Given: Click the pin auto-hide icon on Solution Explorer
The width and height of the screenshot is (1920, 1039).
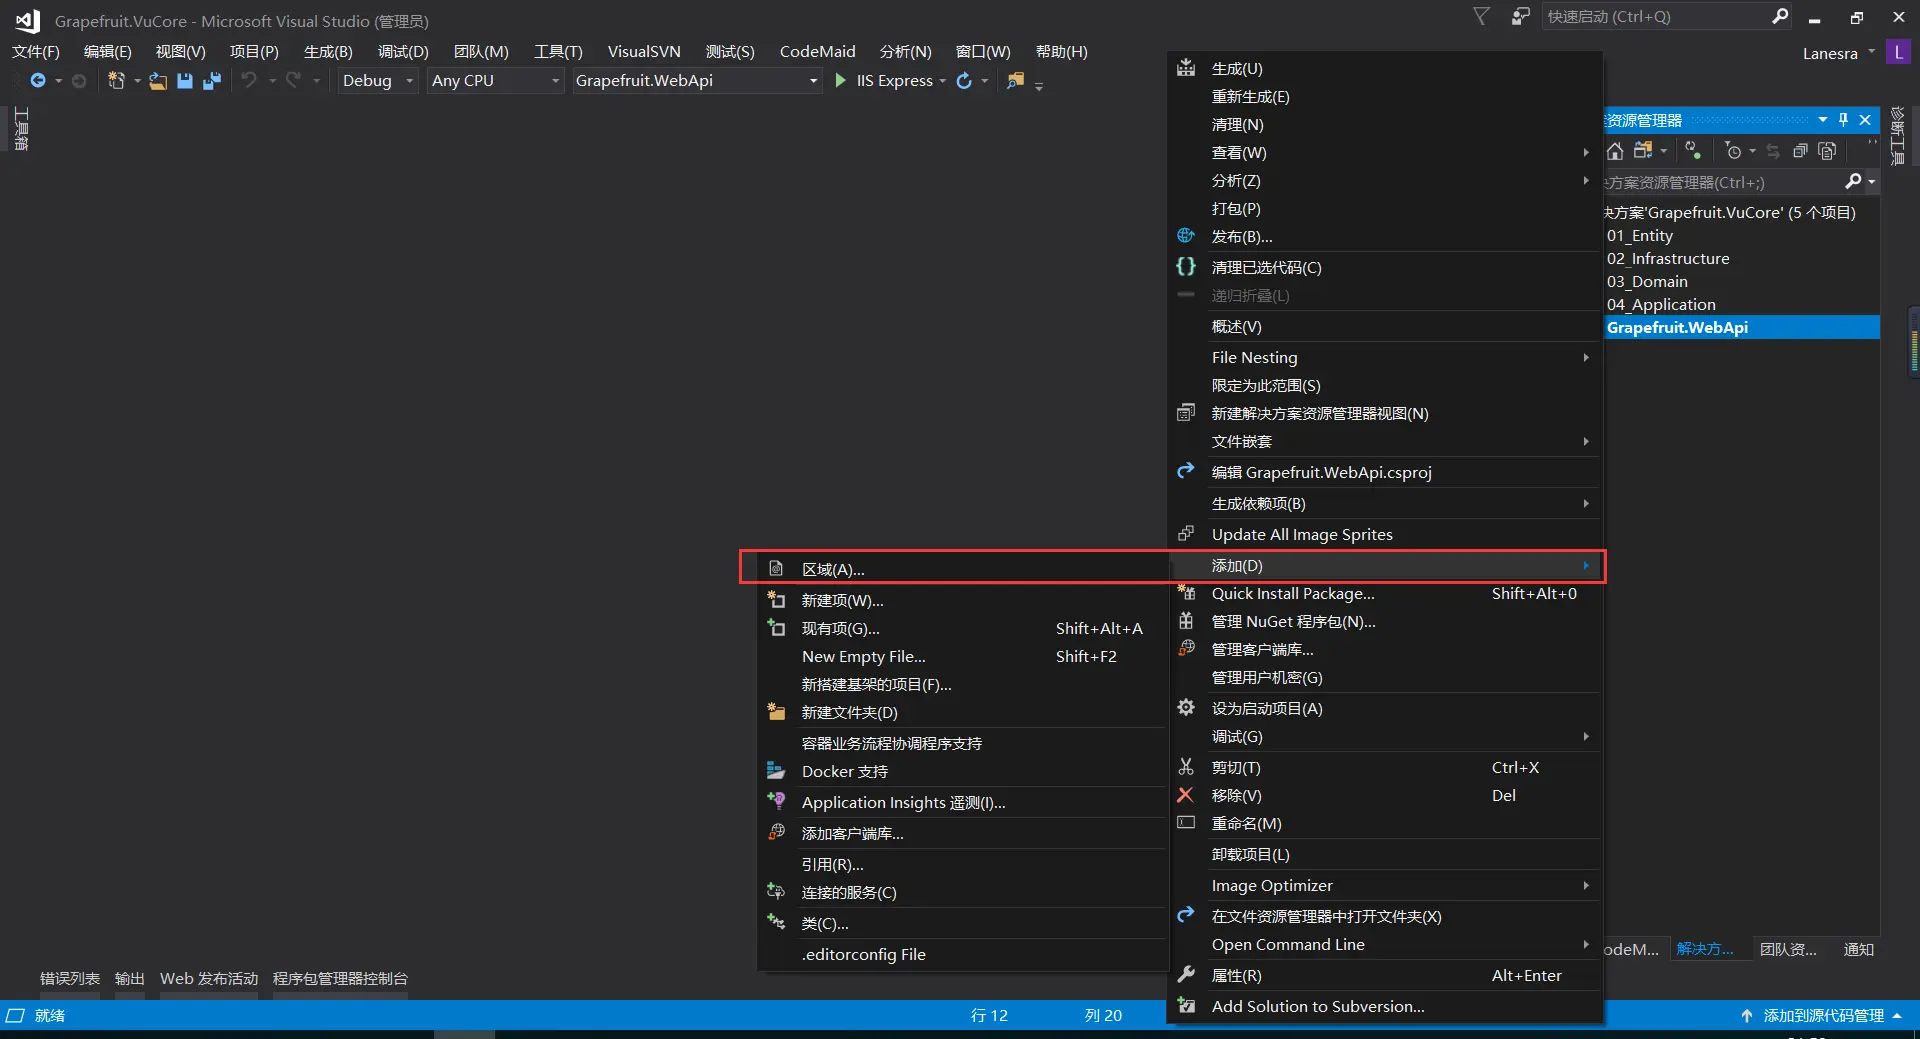Looking at the screenshot, I should (x=1844, y=120).
